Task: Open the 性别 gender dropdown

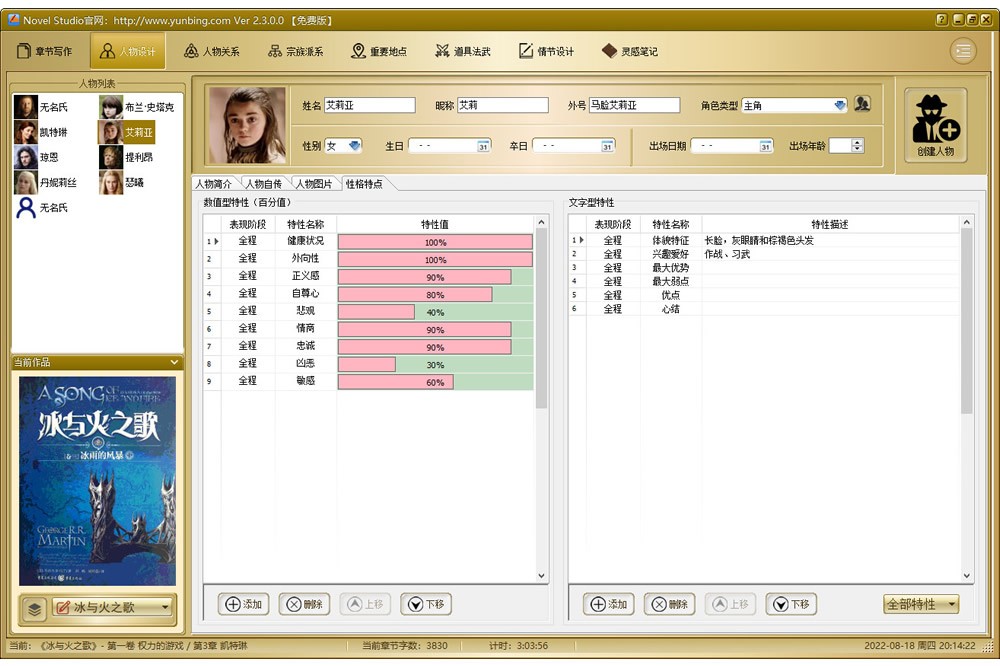Action: pyautogui.click(x=355, y=146)
